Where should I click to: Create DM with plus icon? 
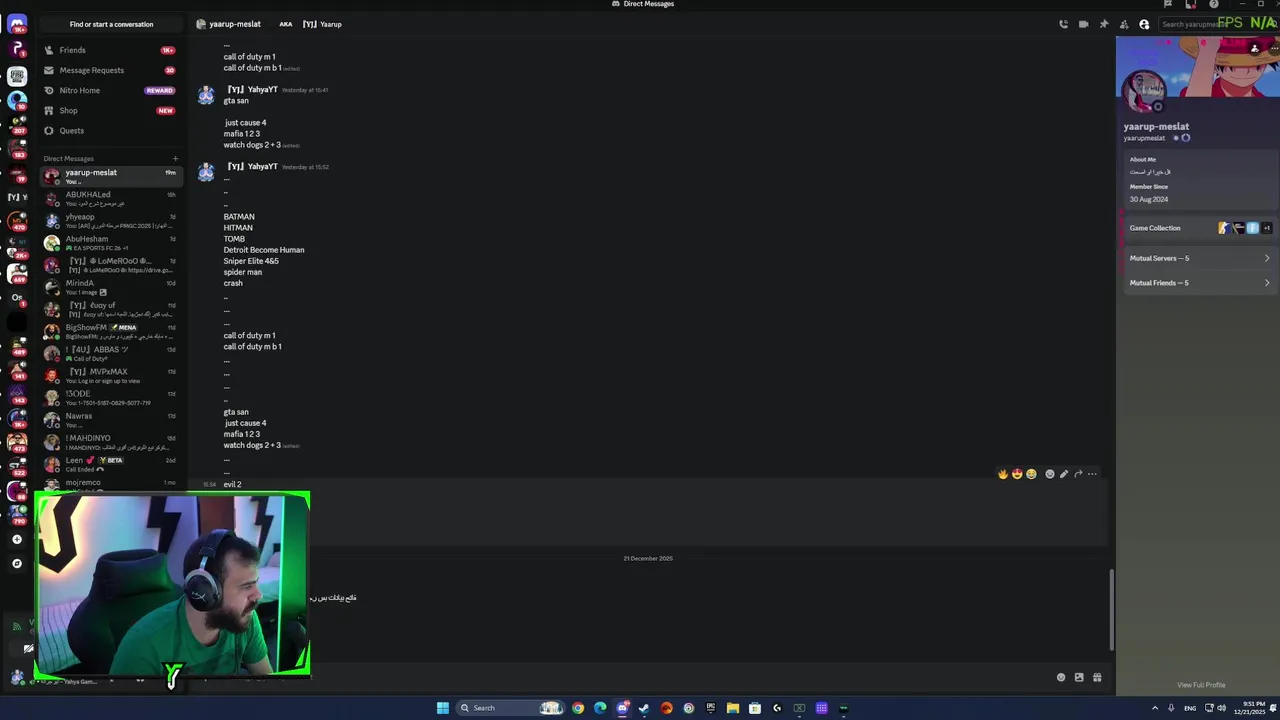point(175,158)
